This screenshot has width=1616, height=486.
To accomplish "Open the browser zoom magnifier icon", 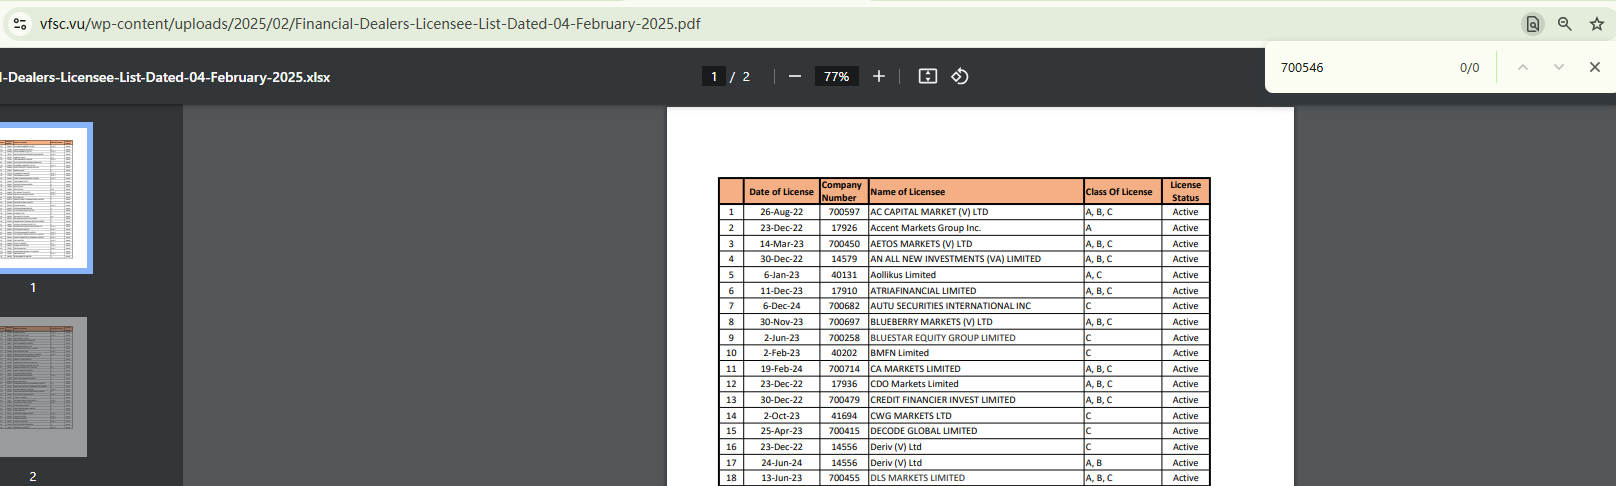I will point(1565,24).
